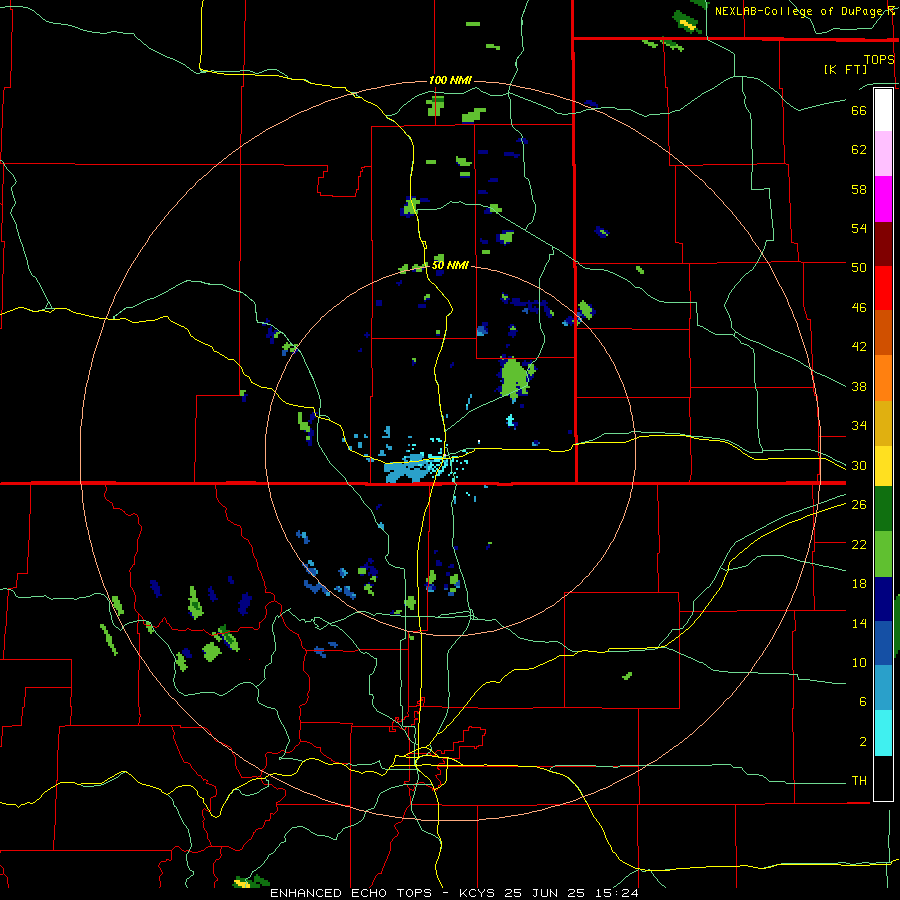Select the magenta band in the color scale
Screen dimensions: 900x900
tap(883, 199)
